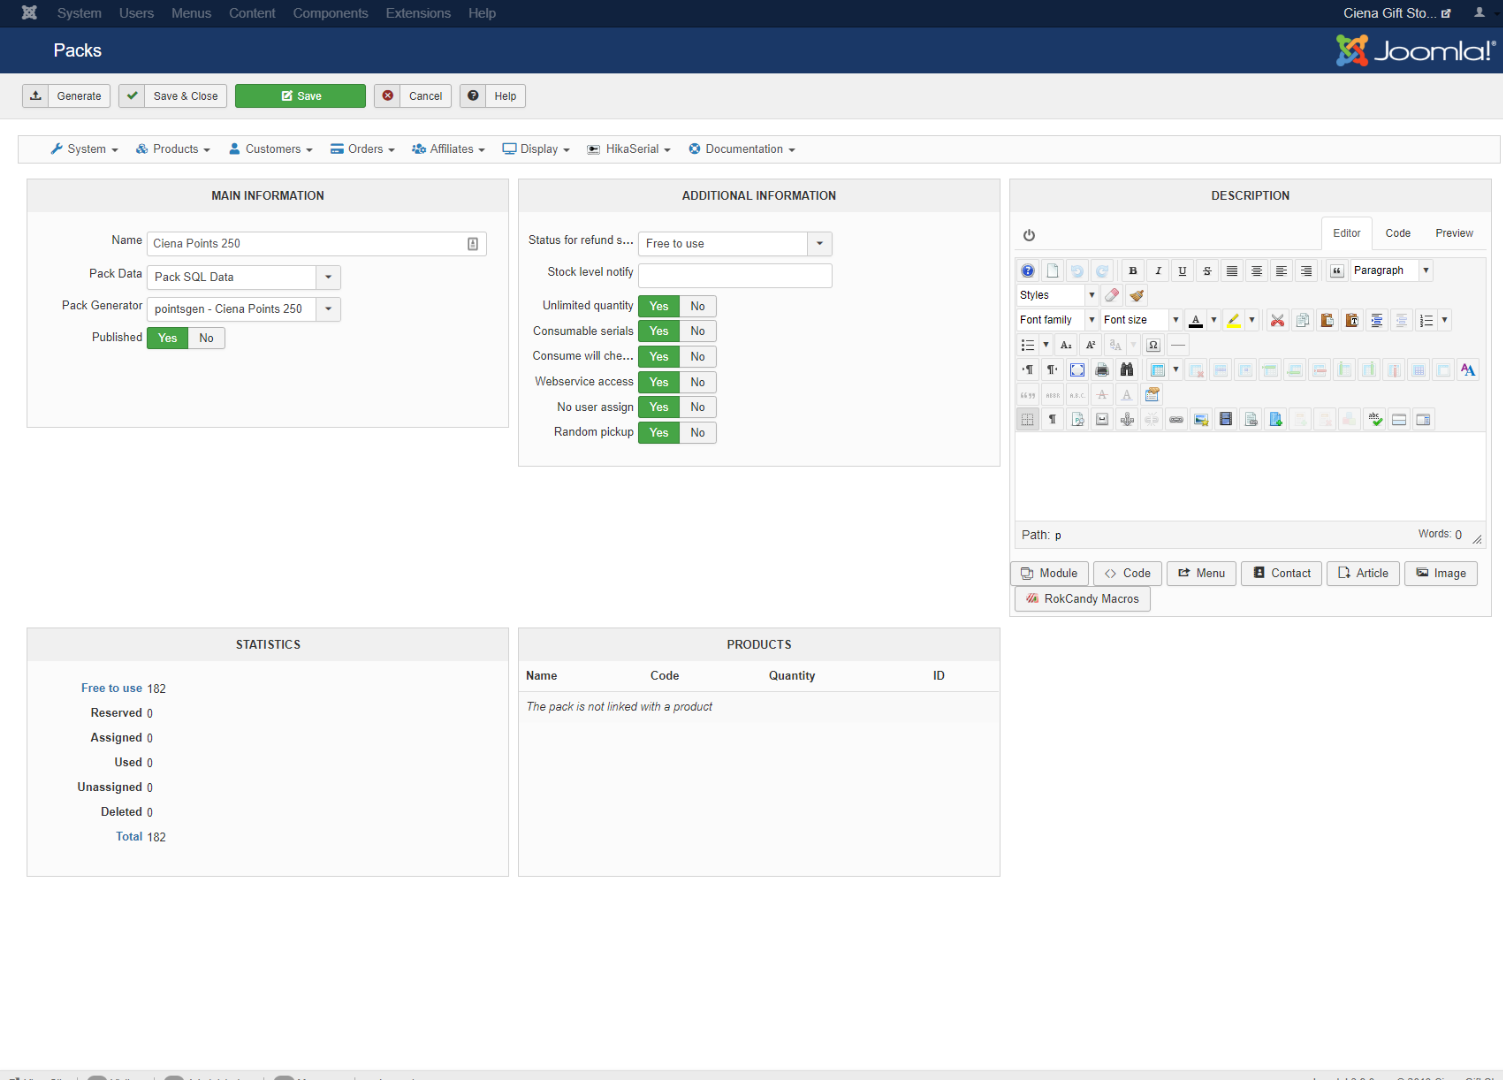Open Find with the binoculars icon
The width and height of the screenshot is (1503, 1080).
coord(1126,370)
